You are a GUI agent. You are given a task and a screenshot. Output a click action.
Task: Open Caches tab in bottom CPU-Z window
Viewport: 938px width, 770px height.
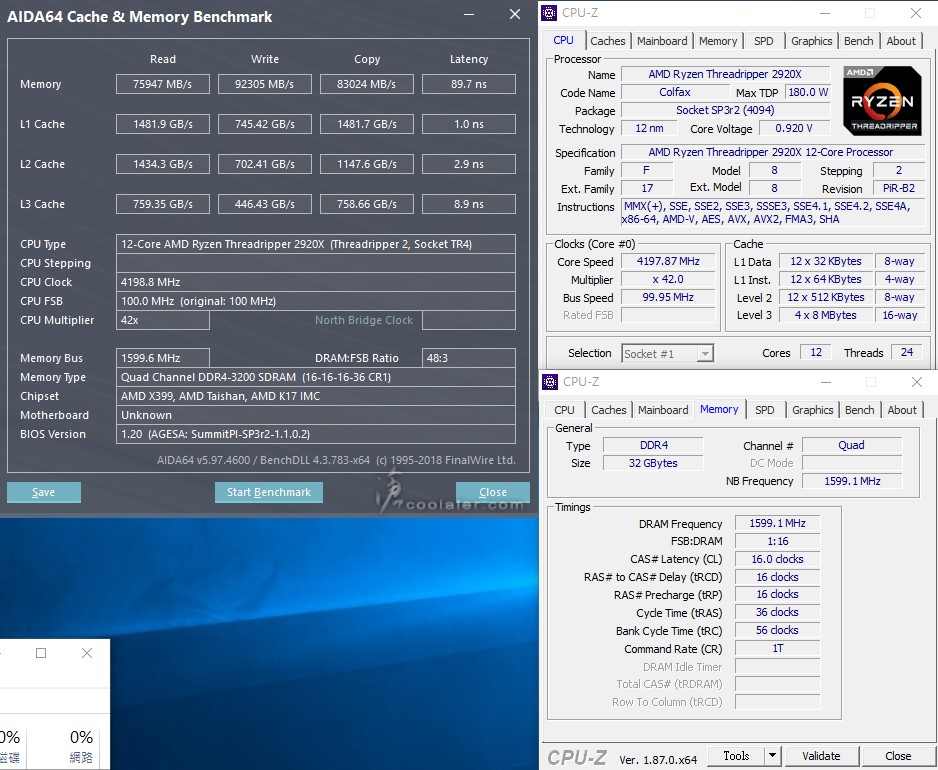click(608, 410)
